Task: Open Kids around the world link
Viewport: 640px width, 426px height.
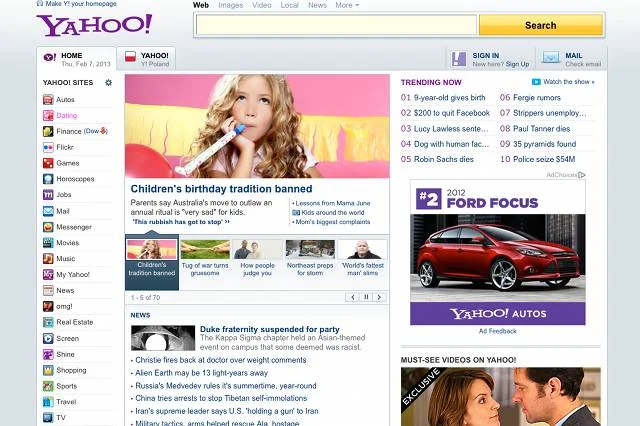Action: [x=333, y=213]
